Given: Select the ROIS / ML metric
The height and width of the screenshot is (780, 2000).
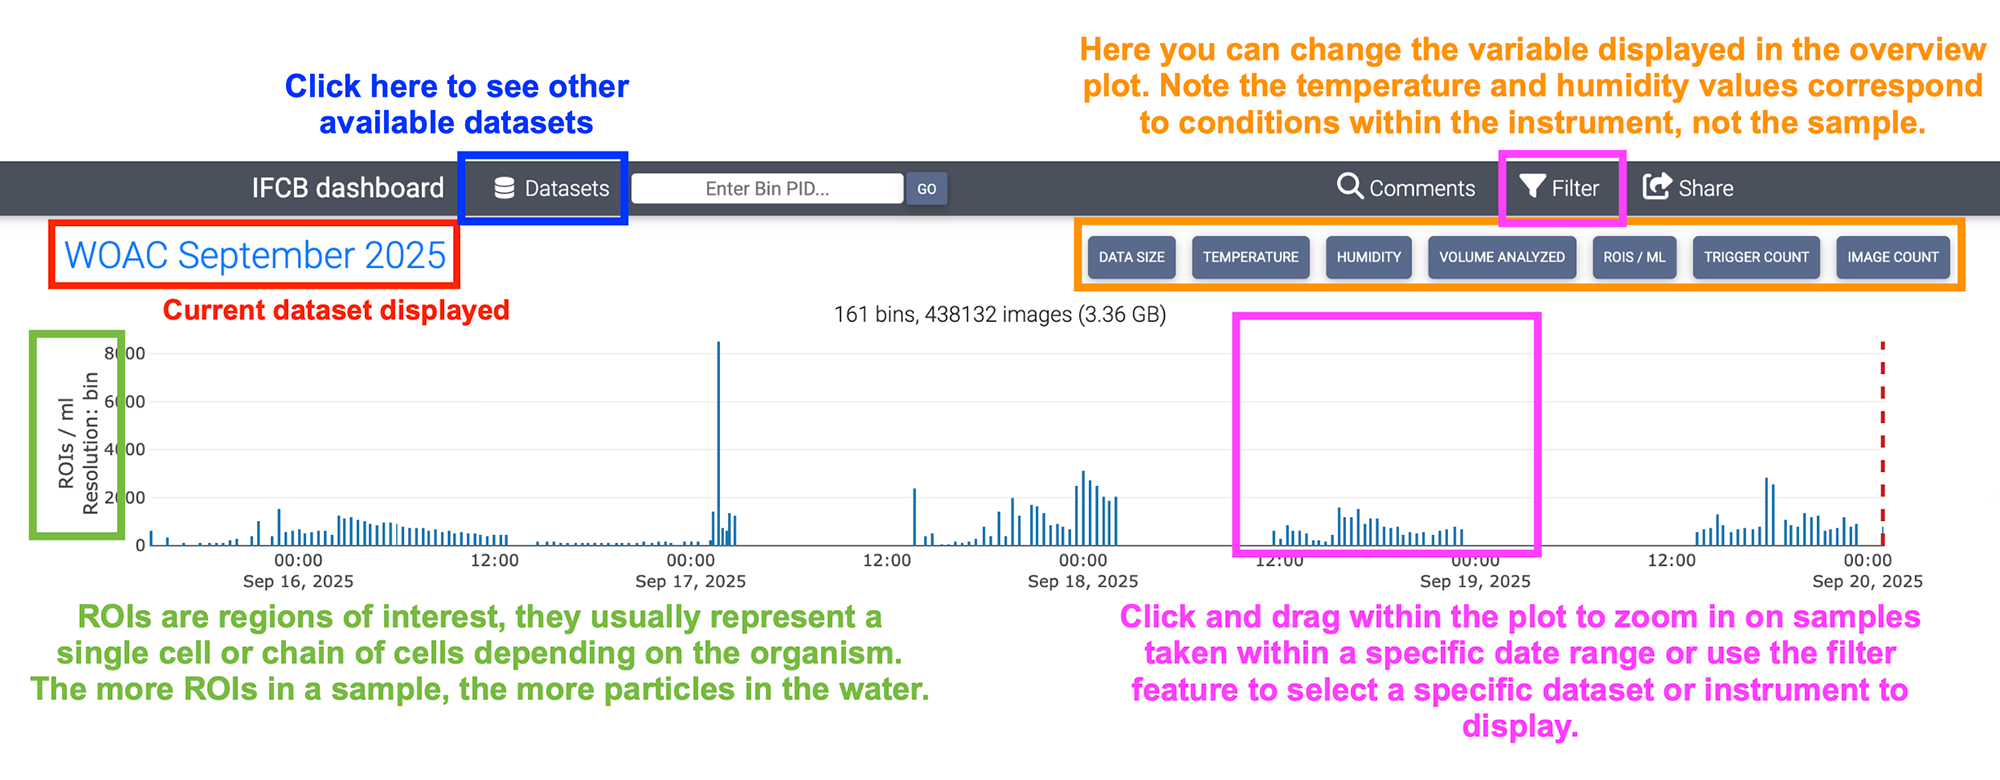Looking at the screenshot, I should click(1634, 257).
